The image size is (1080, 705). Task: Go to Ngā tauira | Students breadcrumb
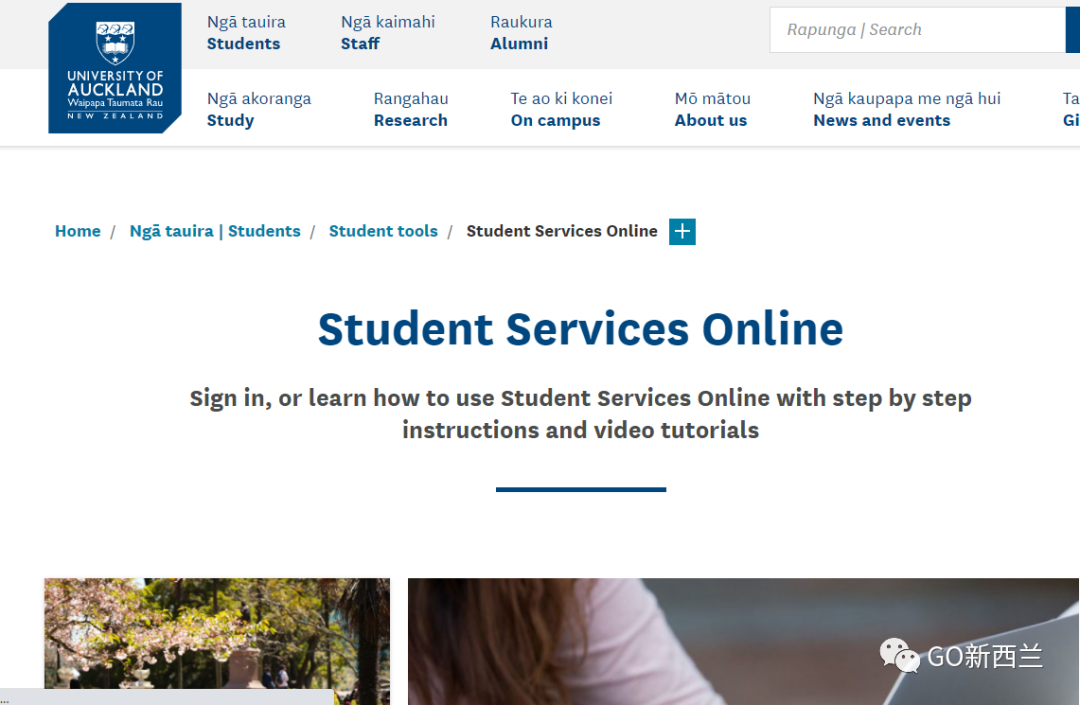(215, 231)
